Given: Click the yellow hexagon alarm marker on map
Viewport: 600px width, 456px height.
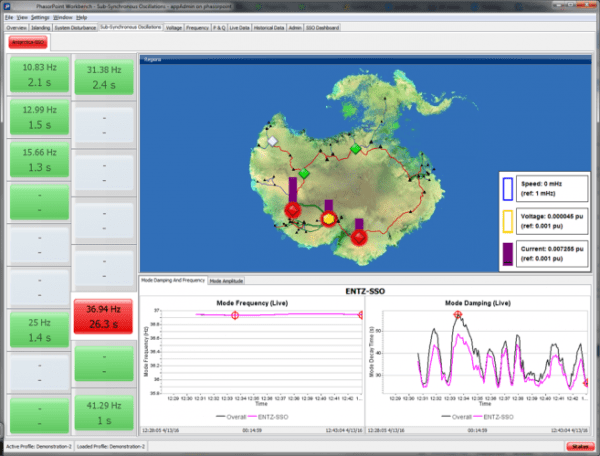Looking at the screenshot, I should [x=329, y=219].
